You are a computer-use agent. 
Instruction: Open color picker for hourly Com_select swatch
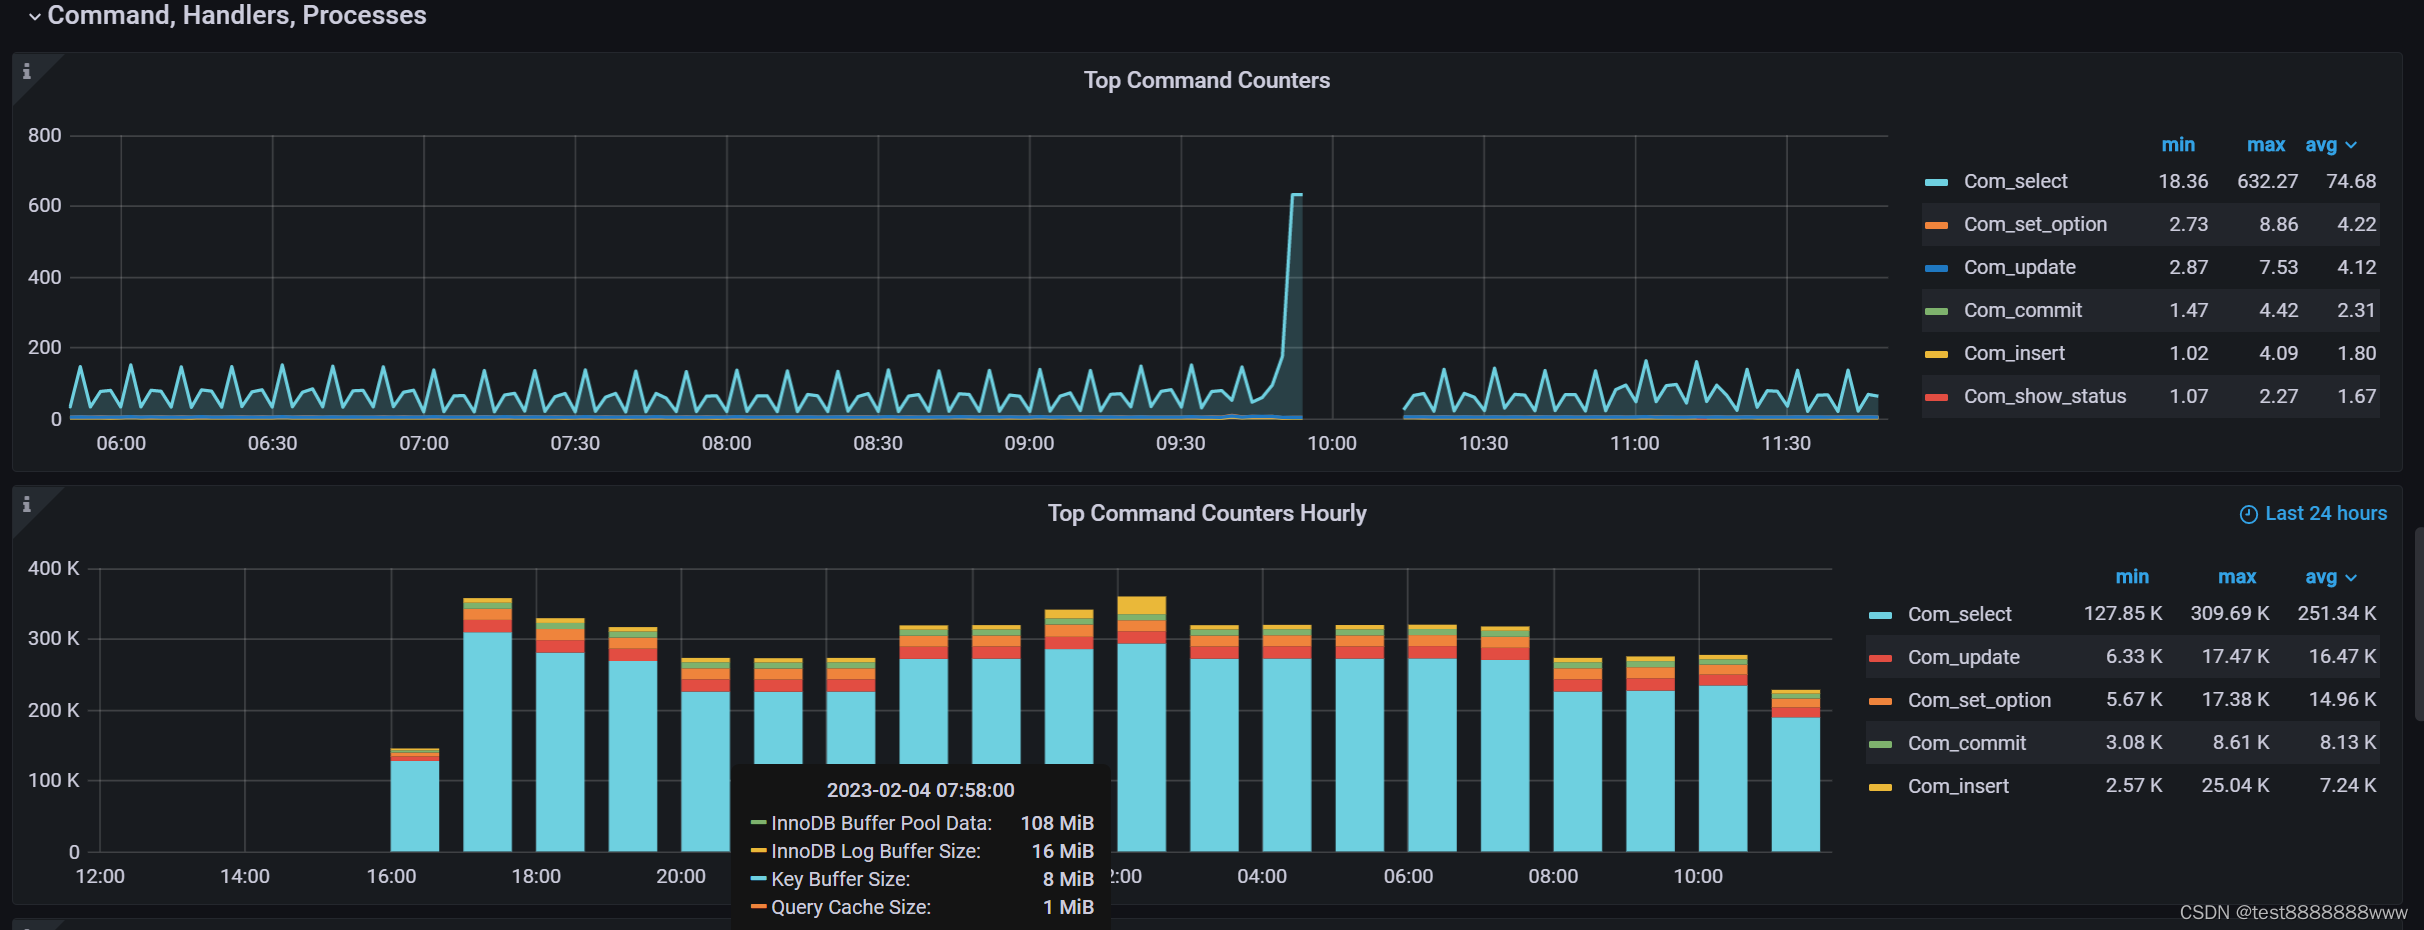point(1880,615)
